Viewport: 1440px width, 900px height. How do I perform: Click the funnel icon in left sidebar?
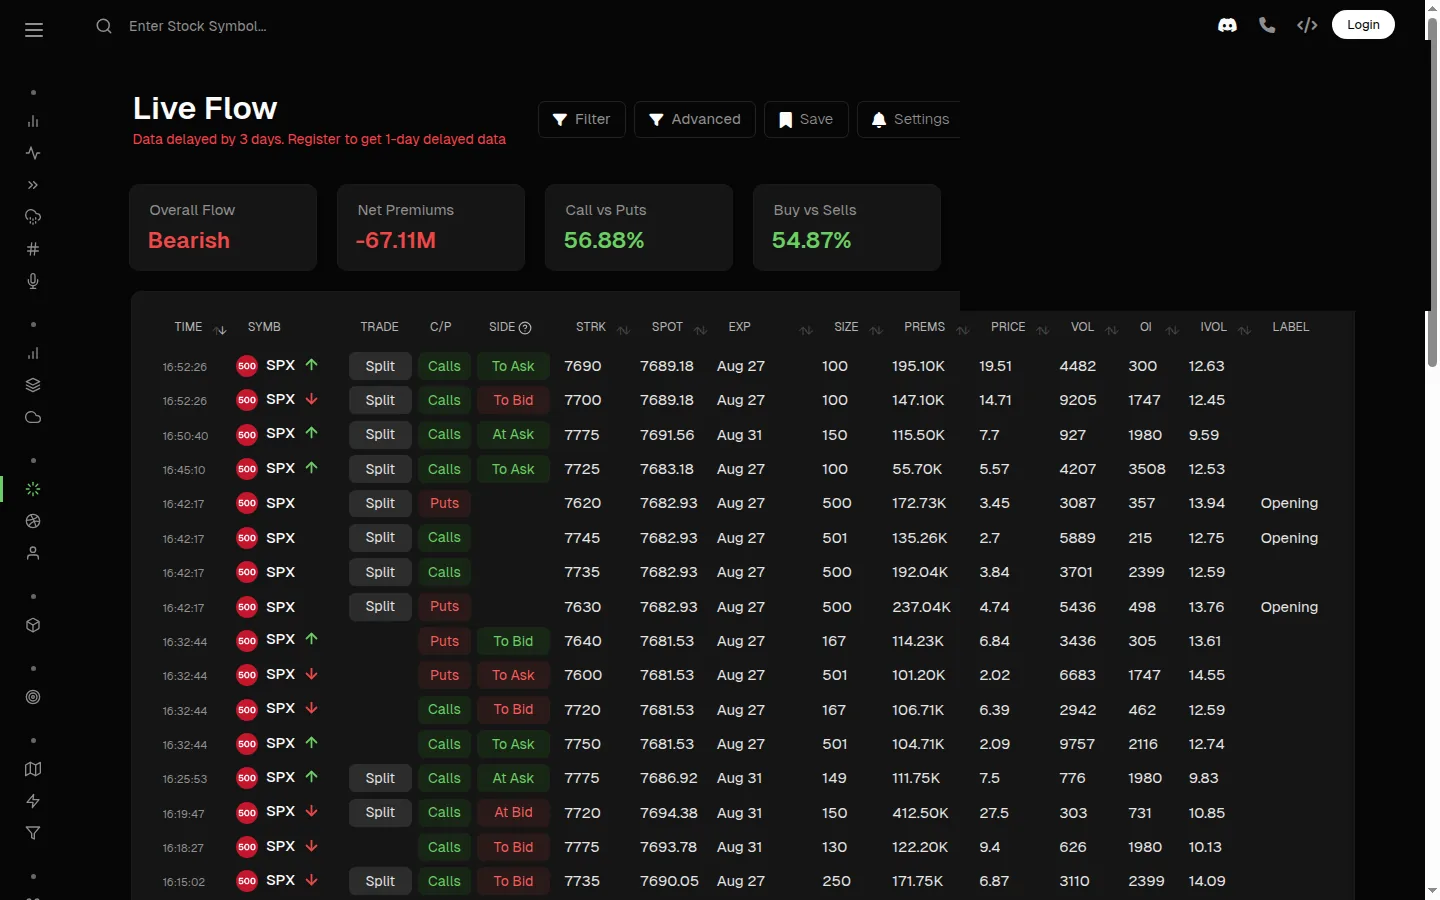coord(33,833)
